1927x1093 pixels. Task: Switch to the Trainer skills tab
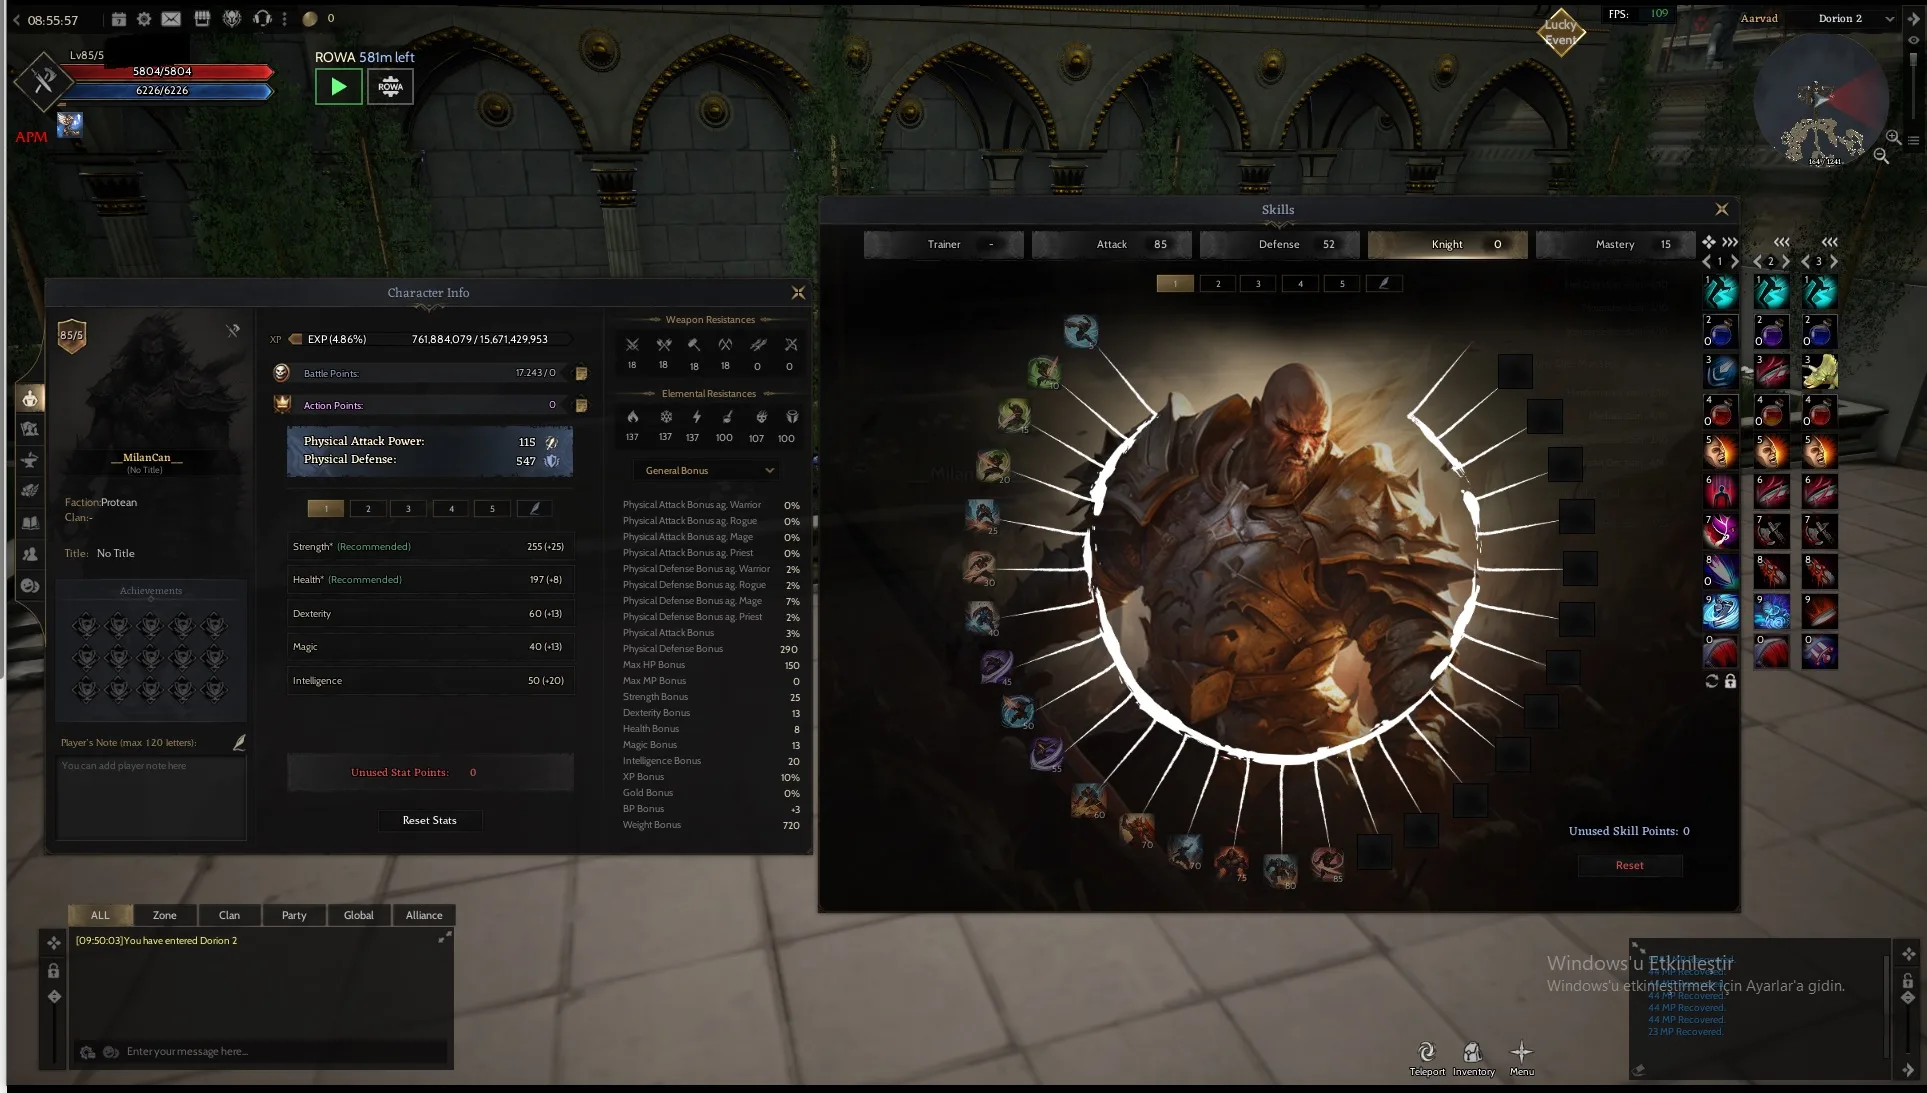[x=943, y=245]
